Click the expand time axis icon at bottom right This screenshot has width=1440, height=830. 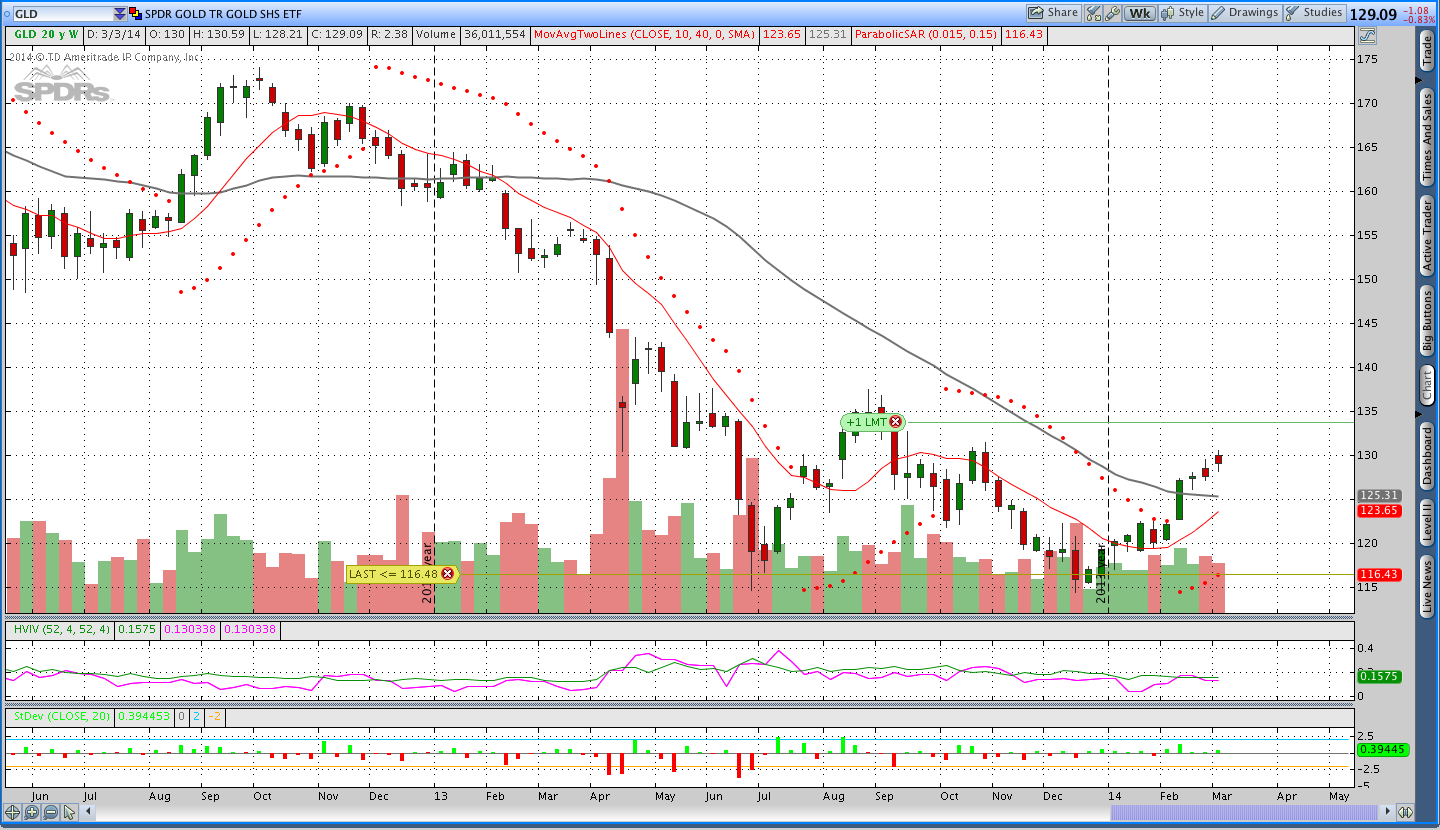point(1405,812)
